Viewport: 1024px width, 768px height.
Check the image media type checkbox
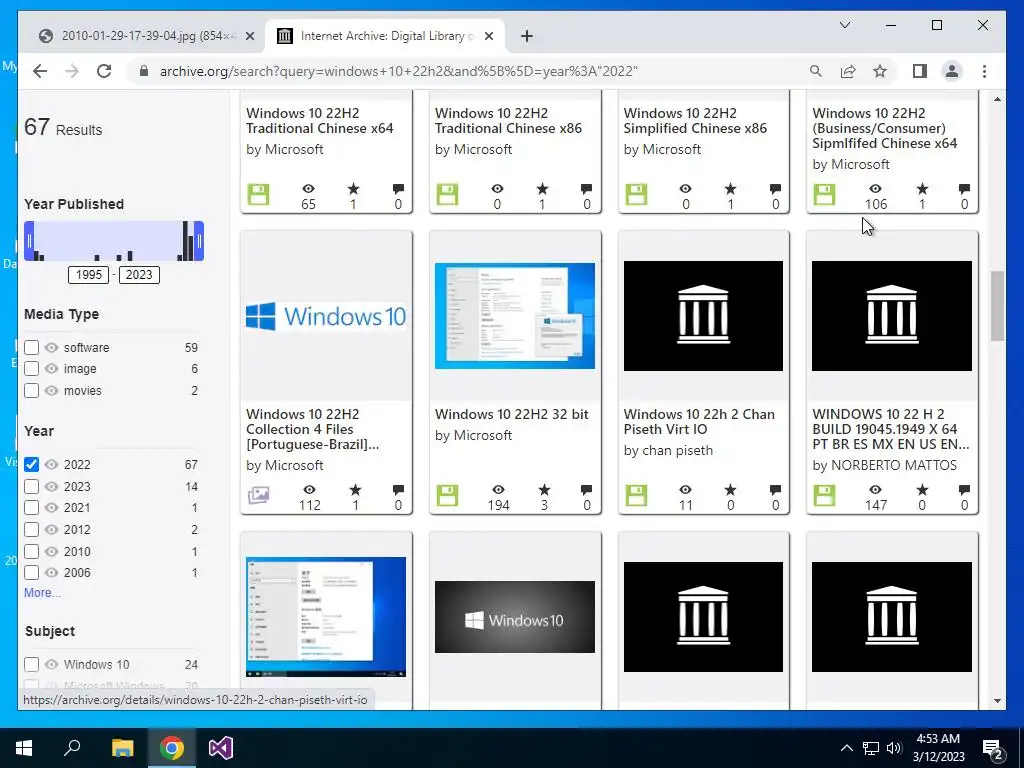pyautogui.click(x=31, y=368)
